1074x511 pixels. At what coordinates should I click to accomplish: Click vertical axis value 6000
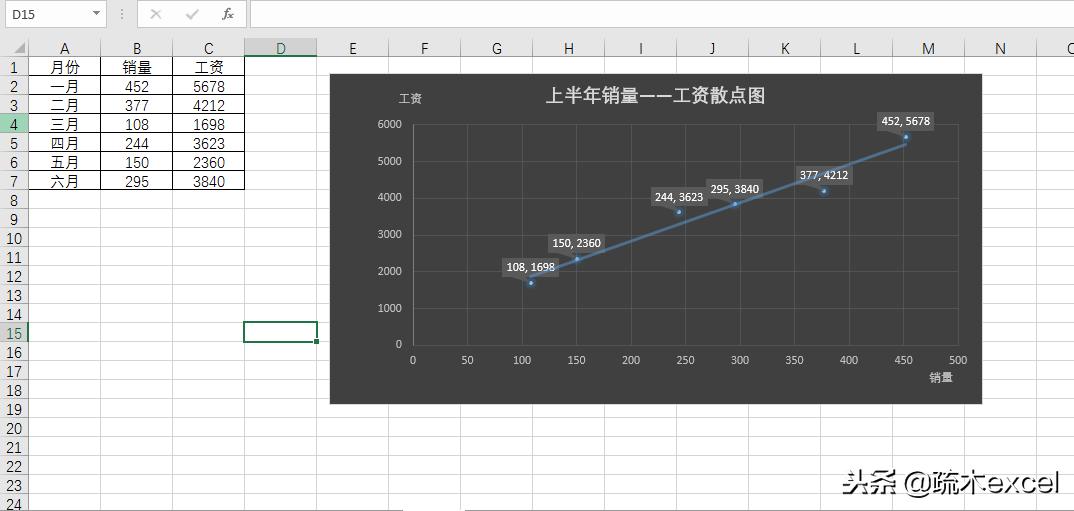[389, 125]
